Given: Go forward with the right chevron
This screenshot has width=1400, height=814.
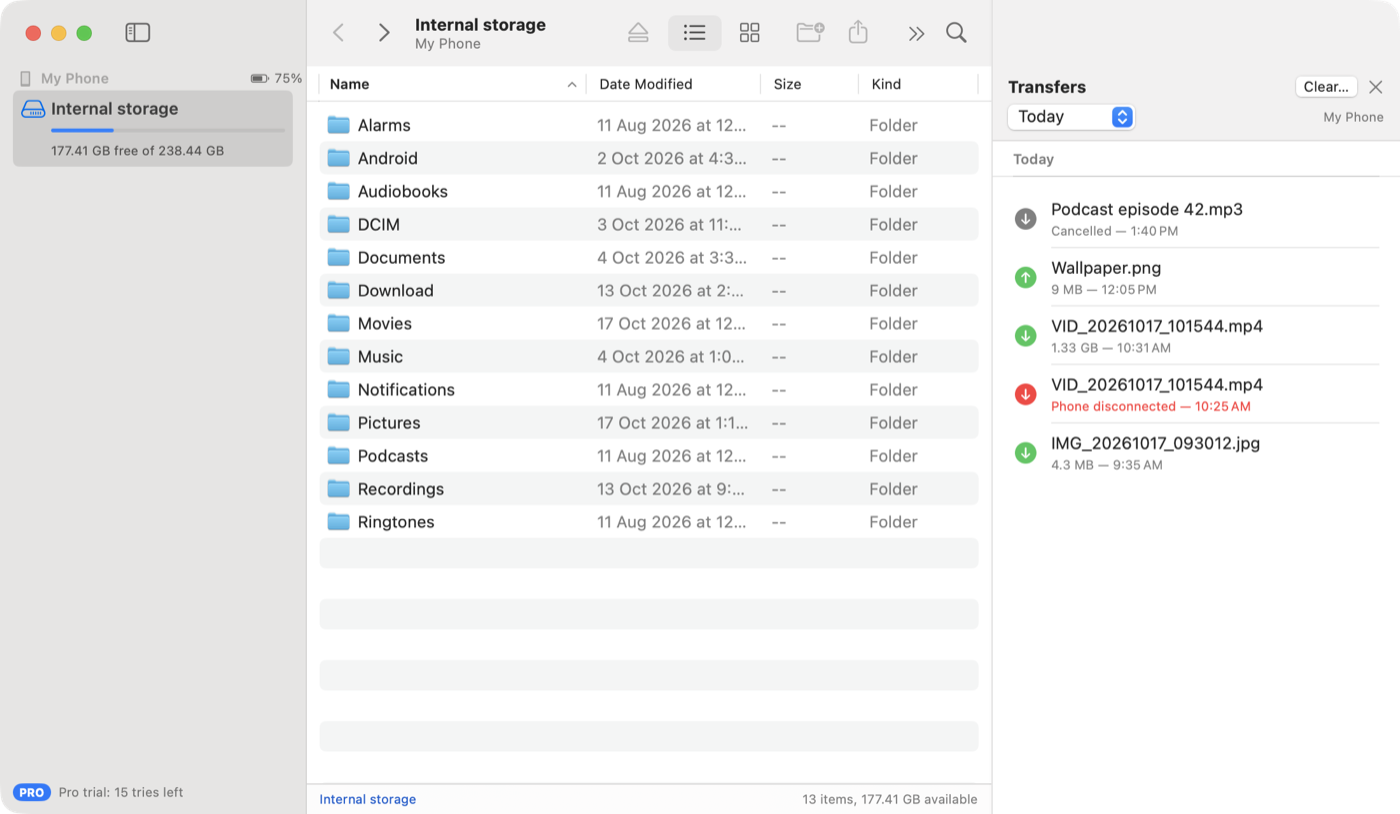Looking at the screenshot, I should tap(384, 33).
